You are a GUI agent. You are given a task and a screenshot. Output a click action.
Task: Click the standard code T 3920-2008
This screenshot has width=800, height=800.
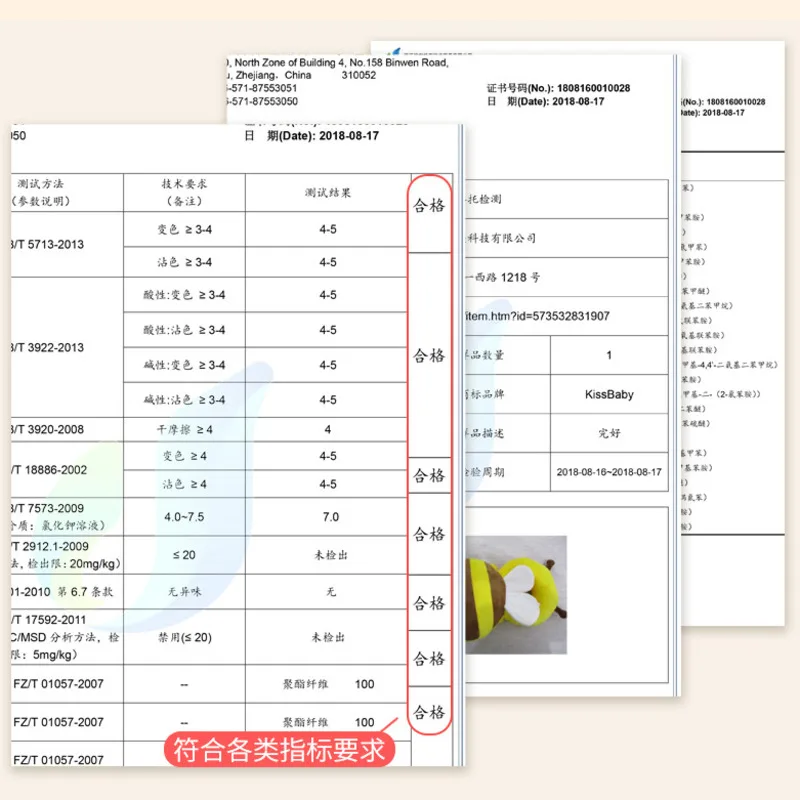tap(49, 429)
